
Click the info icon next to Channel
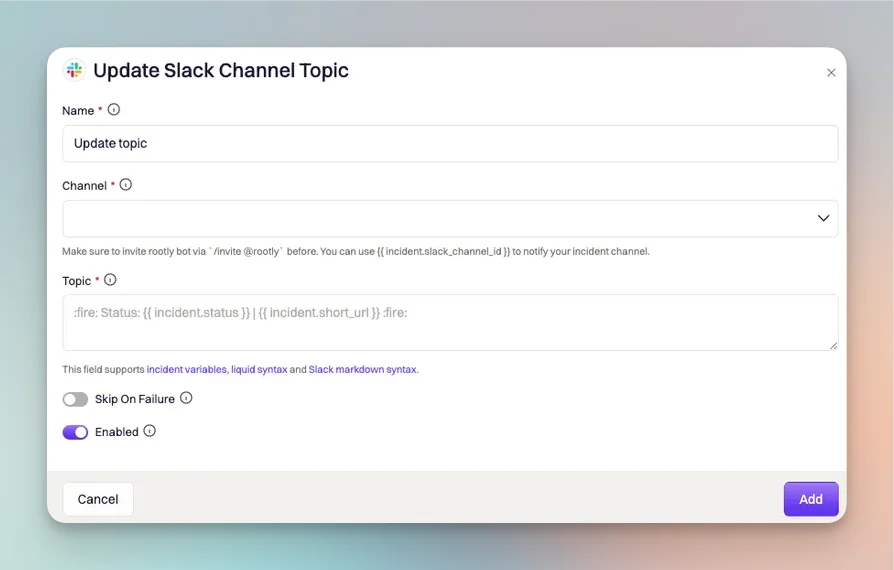click(x=125, y=185)
